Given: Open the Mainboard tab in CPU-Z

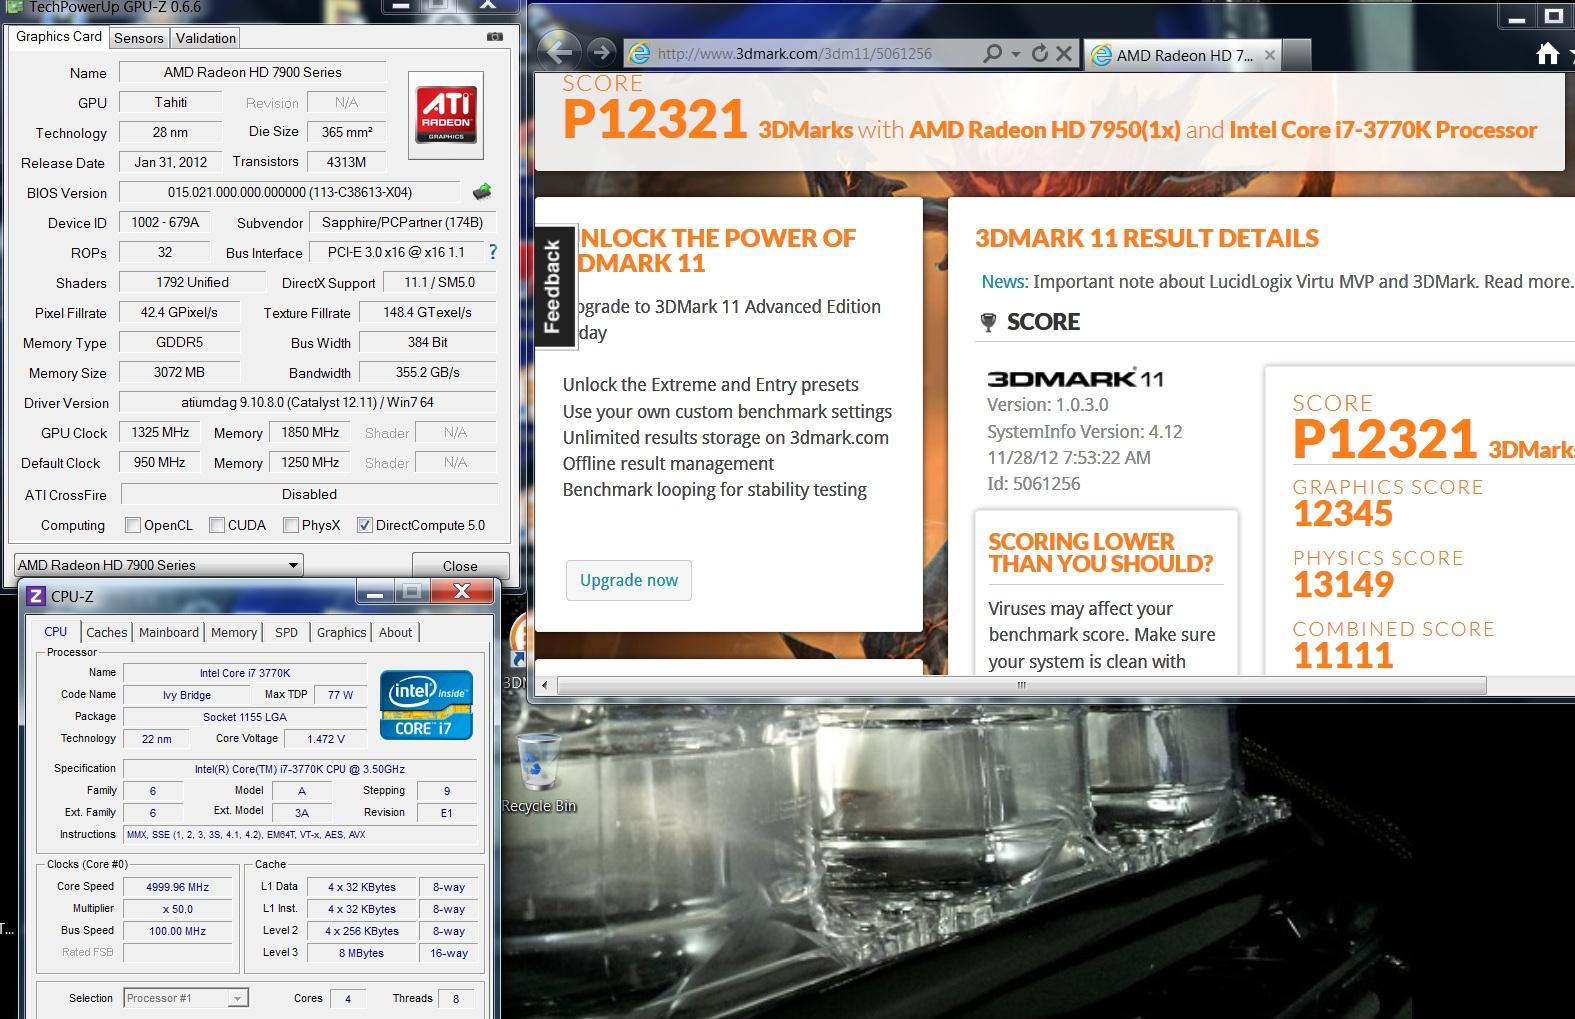Looking at the screenshot, I should click(x=169, y=632).
